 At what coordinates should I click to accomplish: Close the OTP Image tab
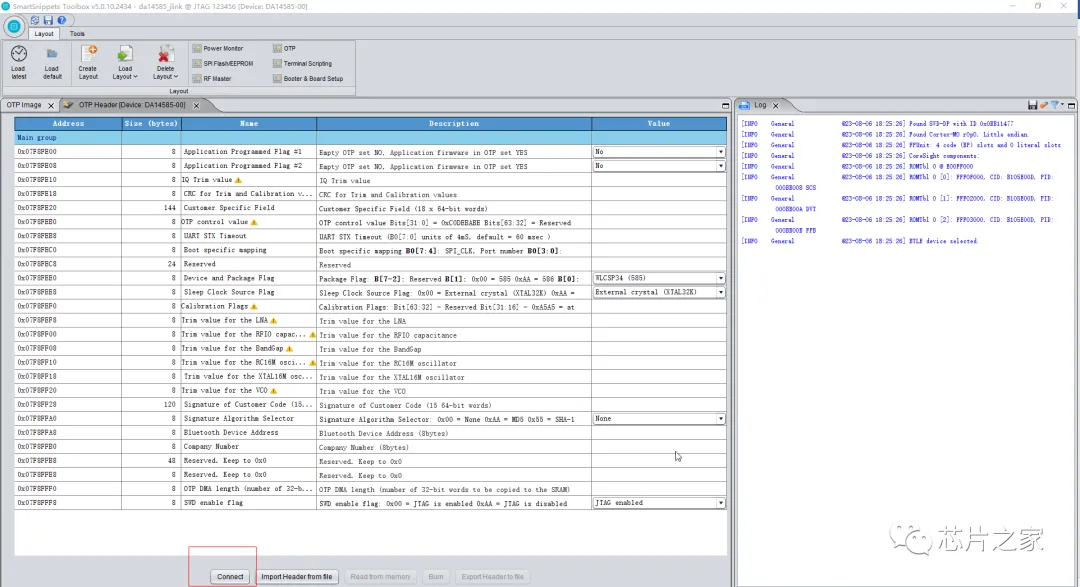[50, 105]
